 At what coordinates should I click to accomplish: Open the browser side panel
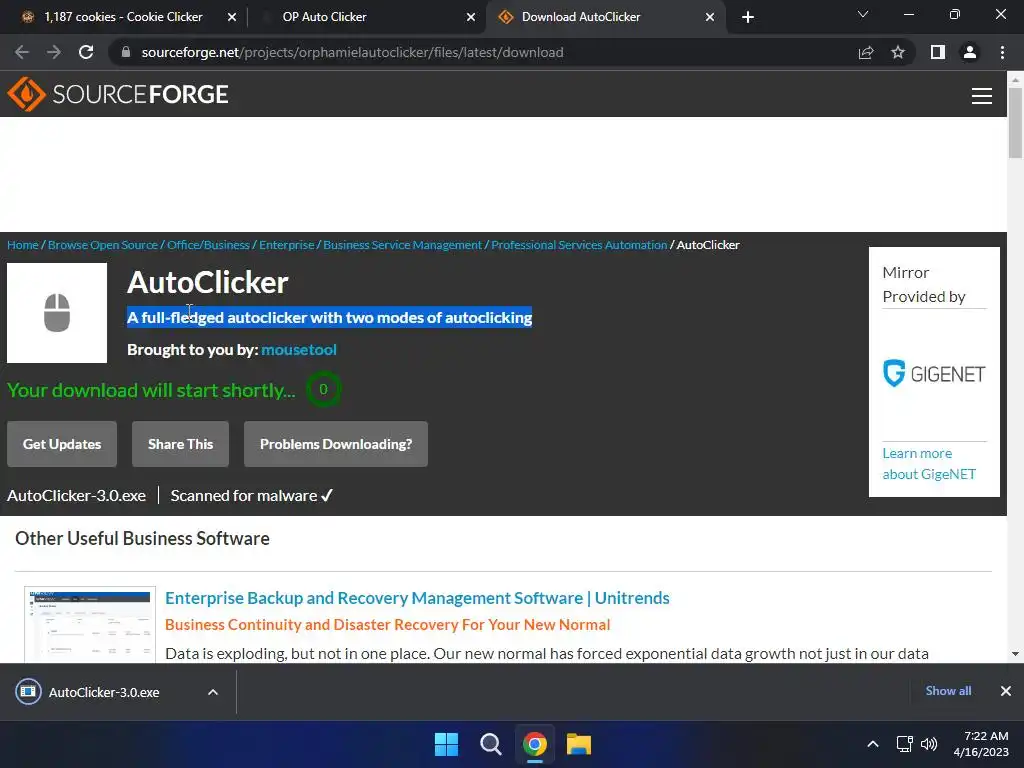pos(938,52)
